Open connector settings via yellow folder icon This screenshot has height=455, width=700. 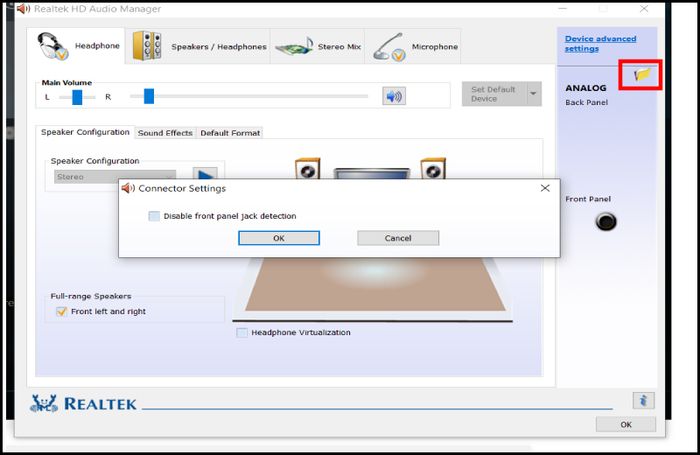point(642,75)
